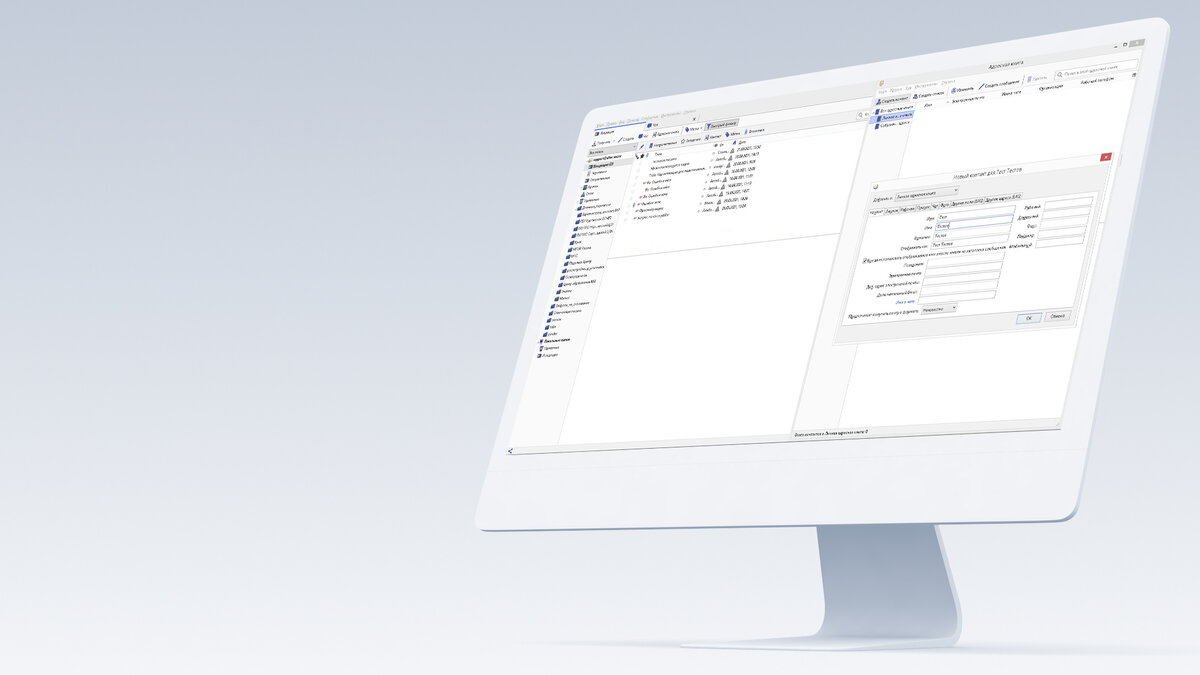Click the Мобильный phone field
1200x675 pixels.
pyautogui.click(x=1060, y=243)
